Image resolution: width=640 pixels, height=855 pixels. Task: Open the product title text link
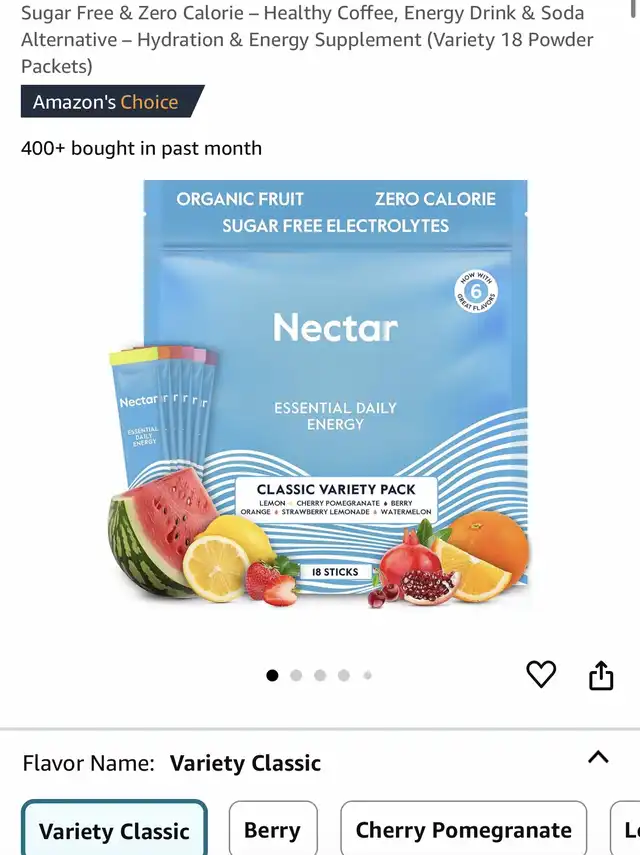pos(307,39)
